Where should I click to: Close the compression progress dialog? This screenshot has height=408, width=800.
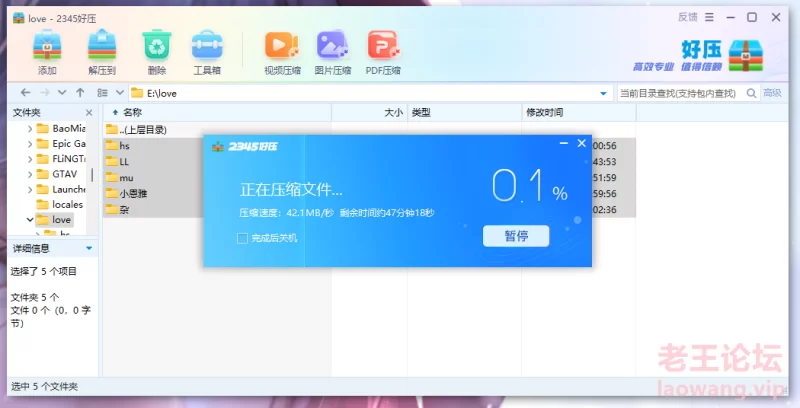click(x=582, y=143)
